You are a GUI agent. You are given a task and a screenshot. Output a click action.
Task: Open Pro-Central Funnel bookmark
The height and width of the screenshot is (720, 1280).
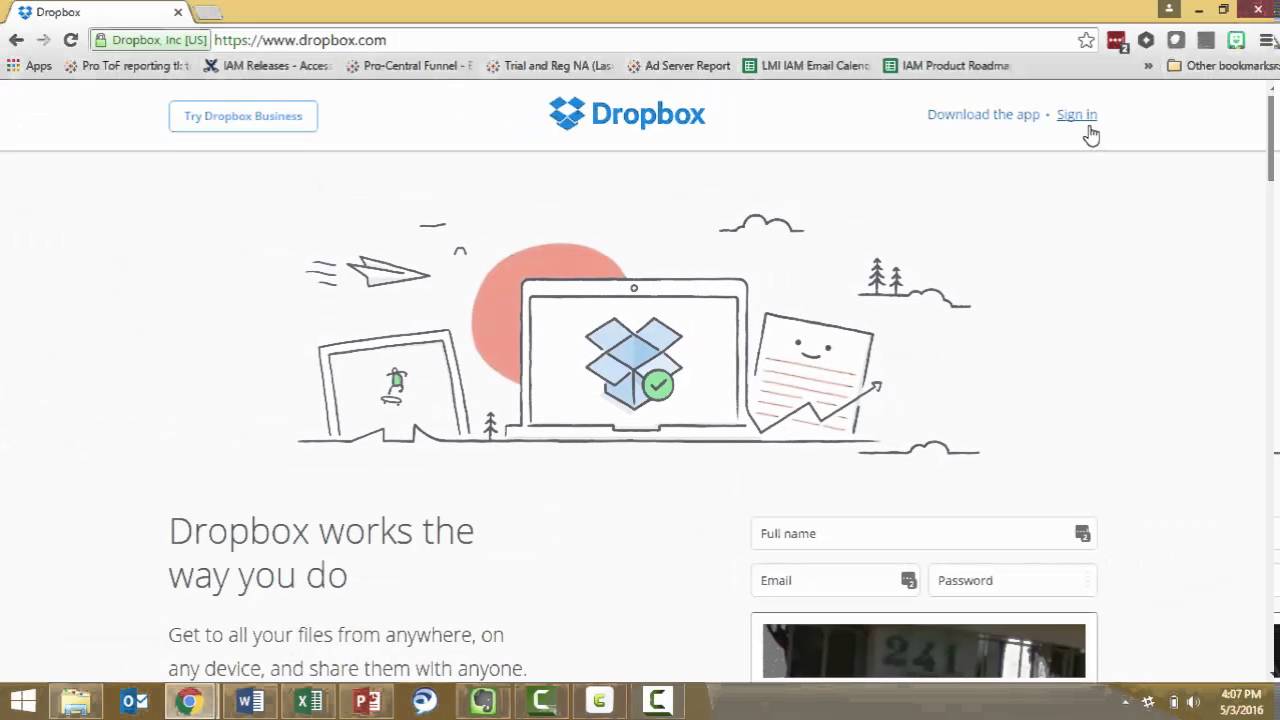point(409,66)
